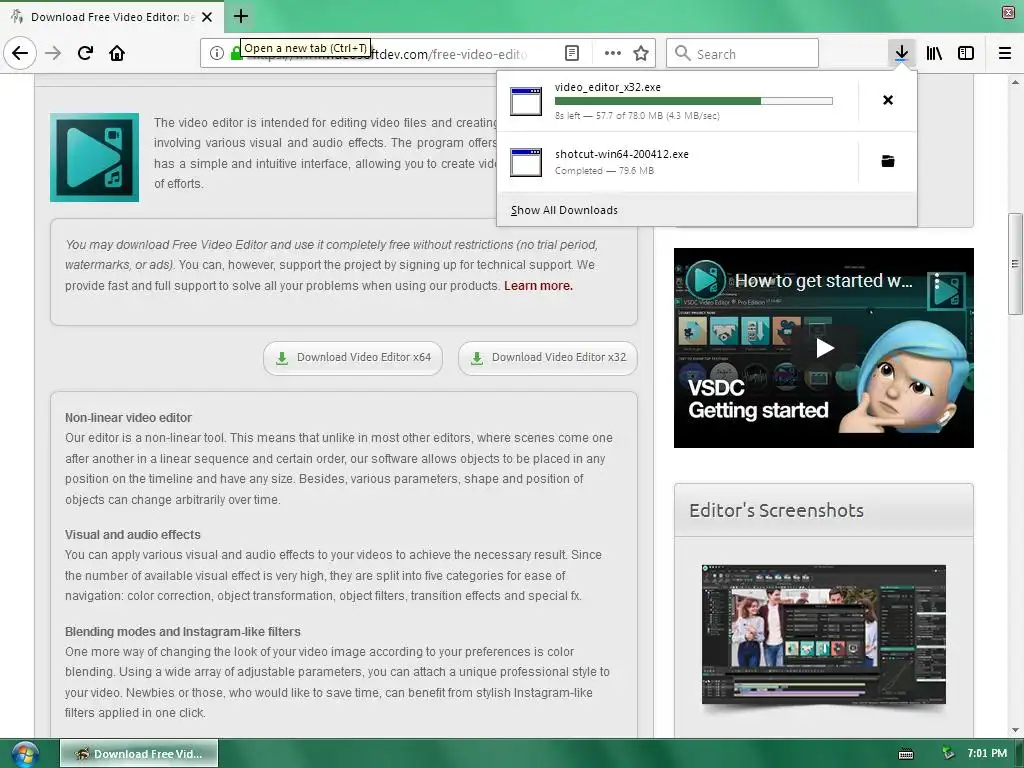This screenshot has height=768, width=1024.
Task: Click the green arrow icon on x64 download
Action: tap(281, 358)
